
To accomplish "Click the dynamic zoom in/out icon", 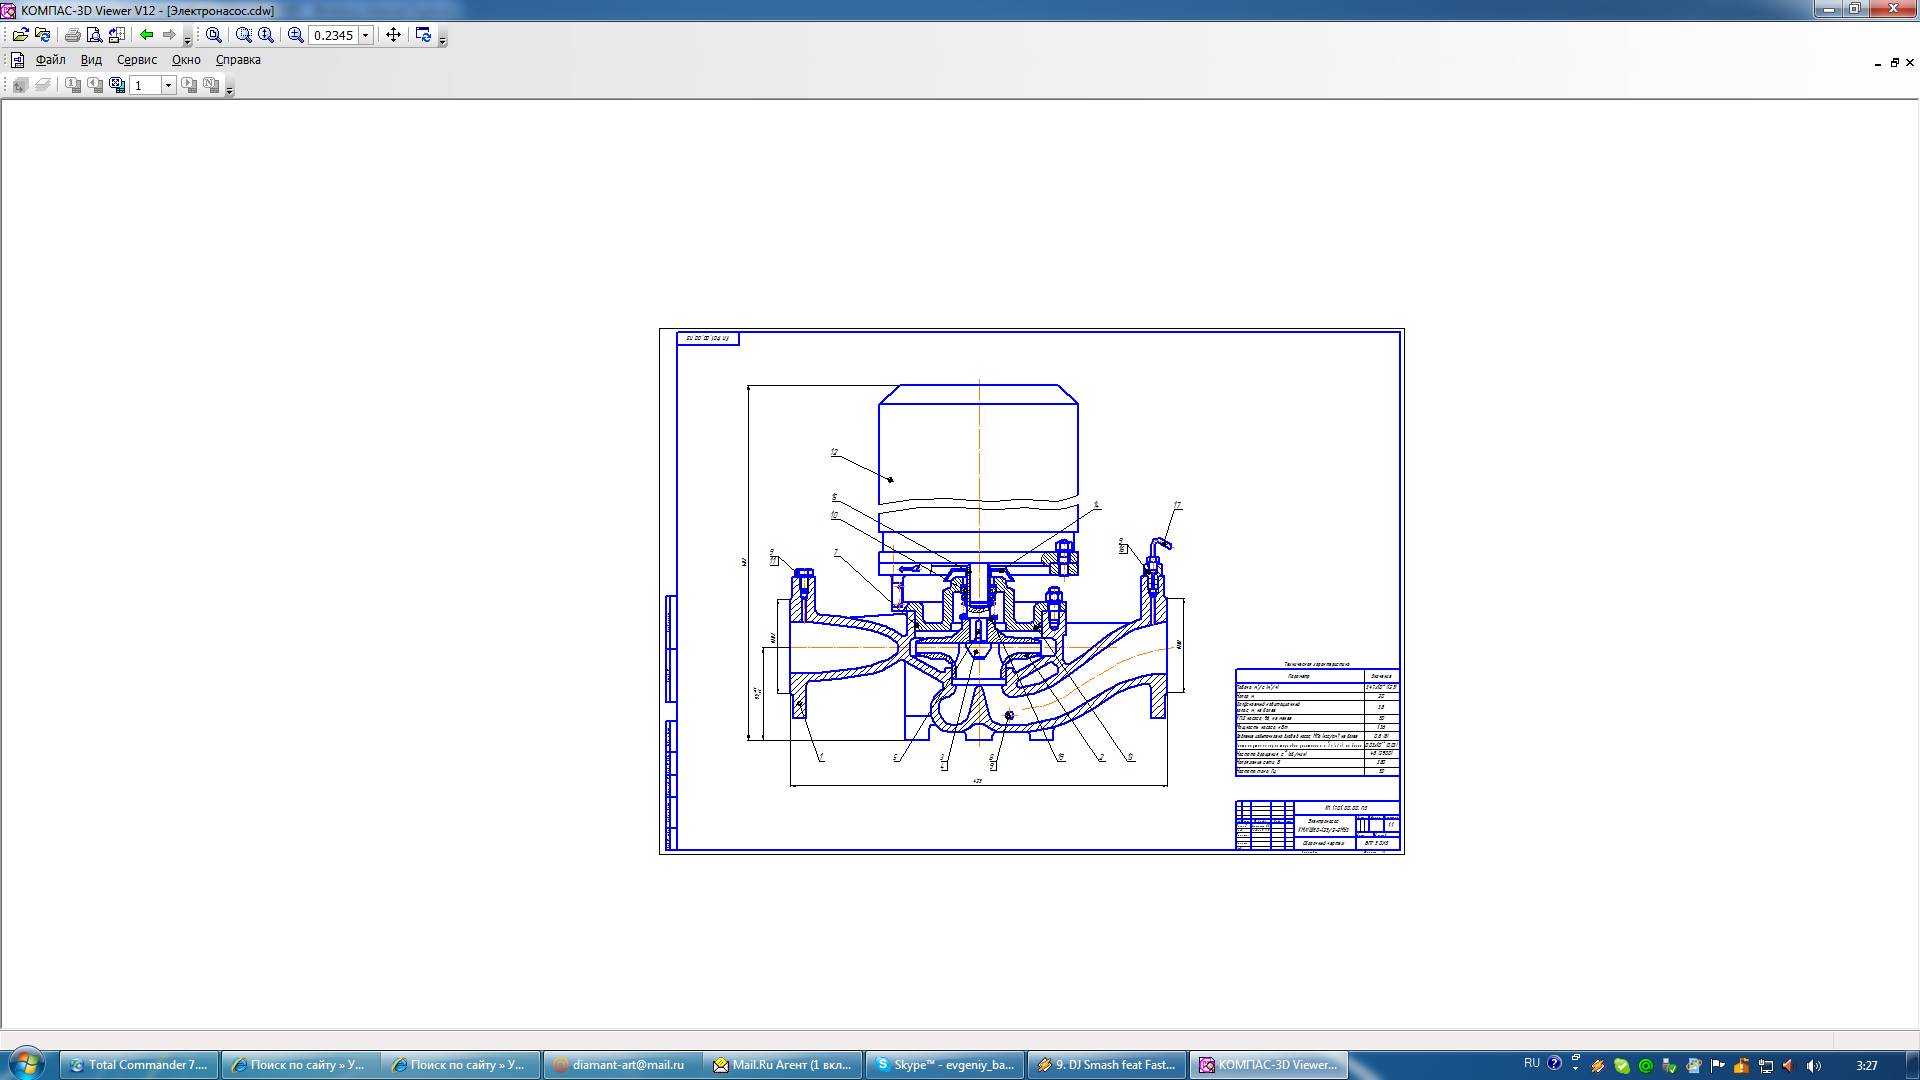I will click(265, 35).
